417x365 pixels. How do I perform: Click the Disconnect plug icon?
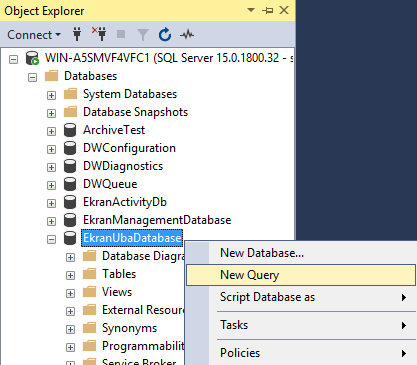[x=99, y=34]
